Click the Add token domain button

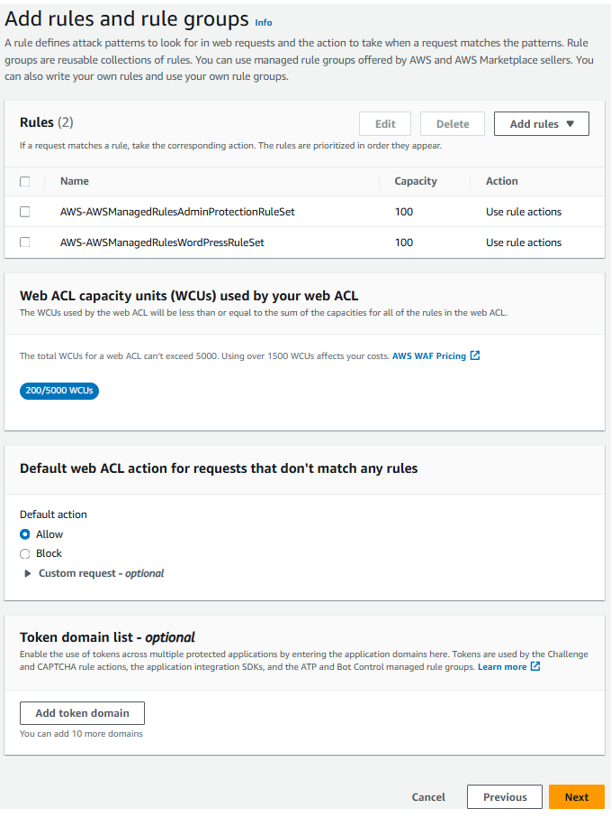(x=82, y=713)
